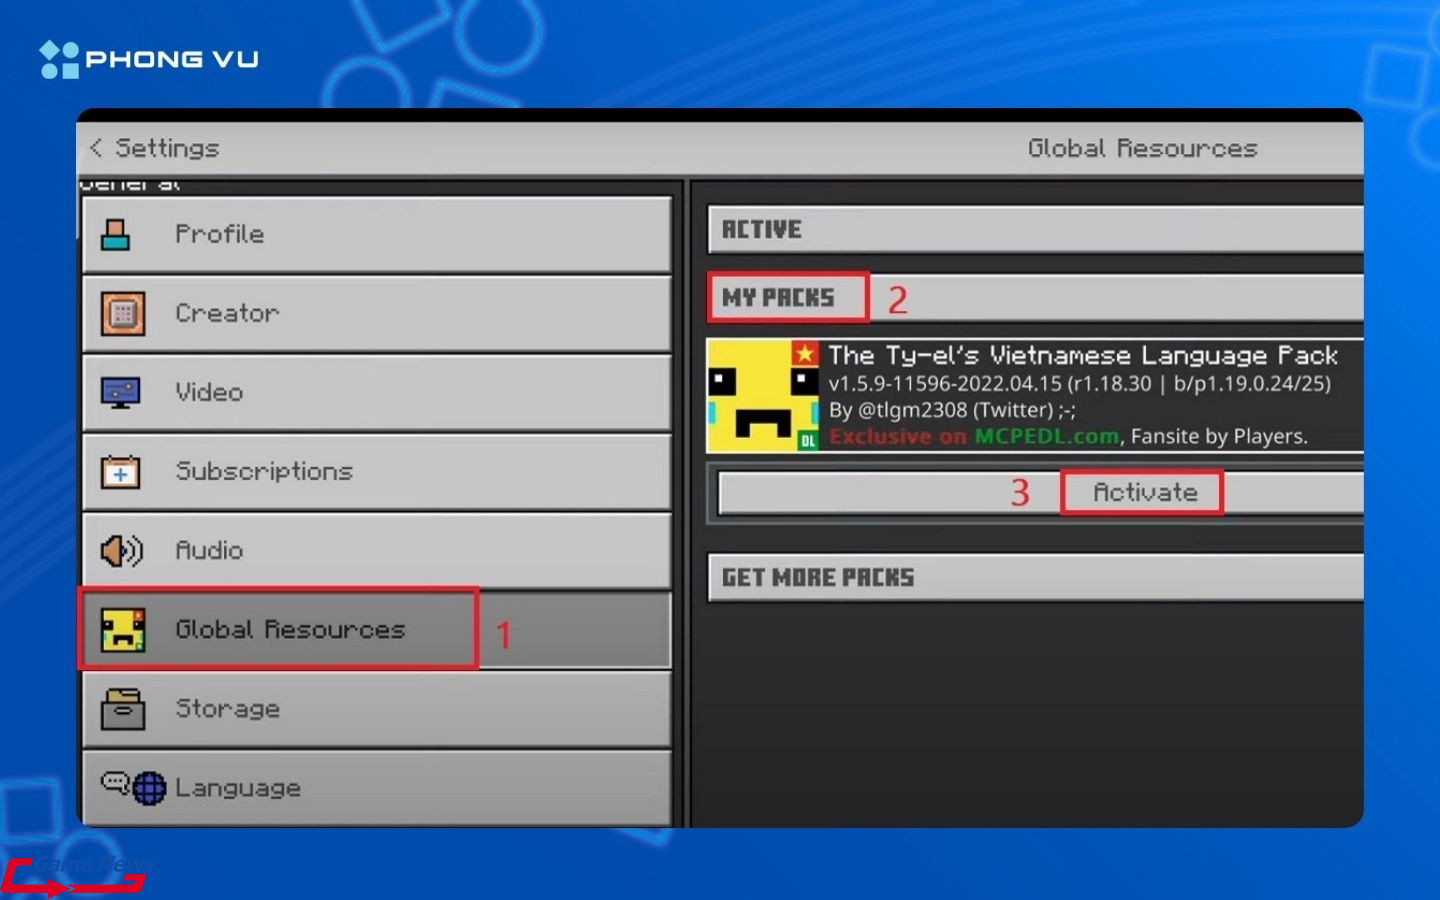Expand the Active packs section
This screenshot has height=900, width=1440.
(x=1034, y=230)
